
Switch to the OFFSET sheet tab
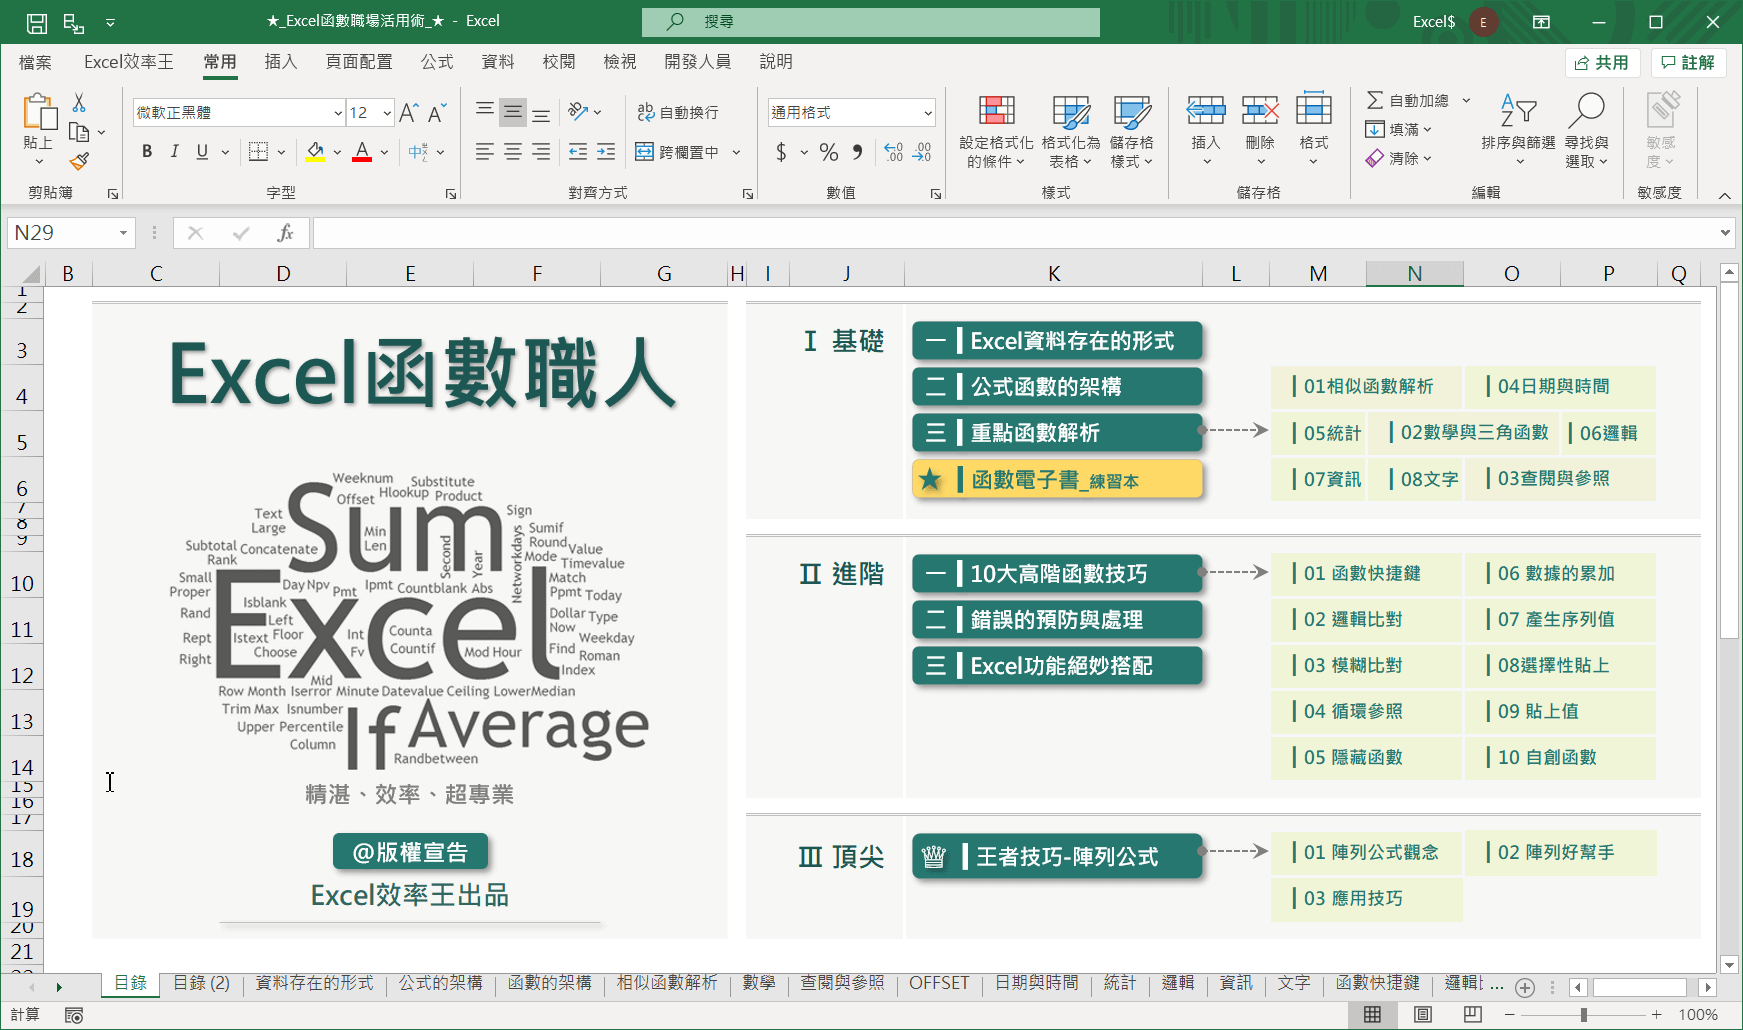[938, 983]
